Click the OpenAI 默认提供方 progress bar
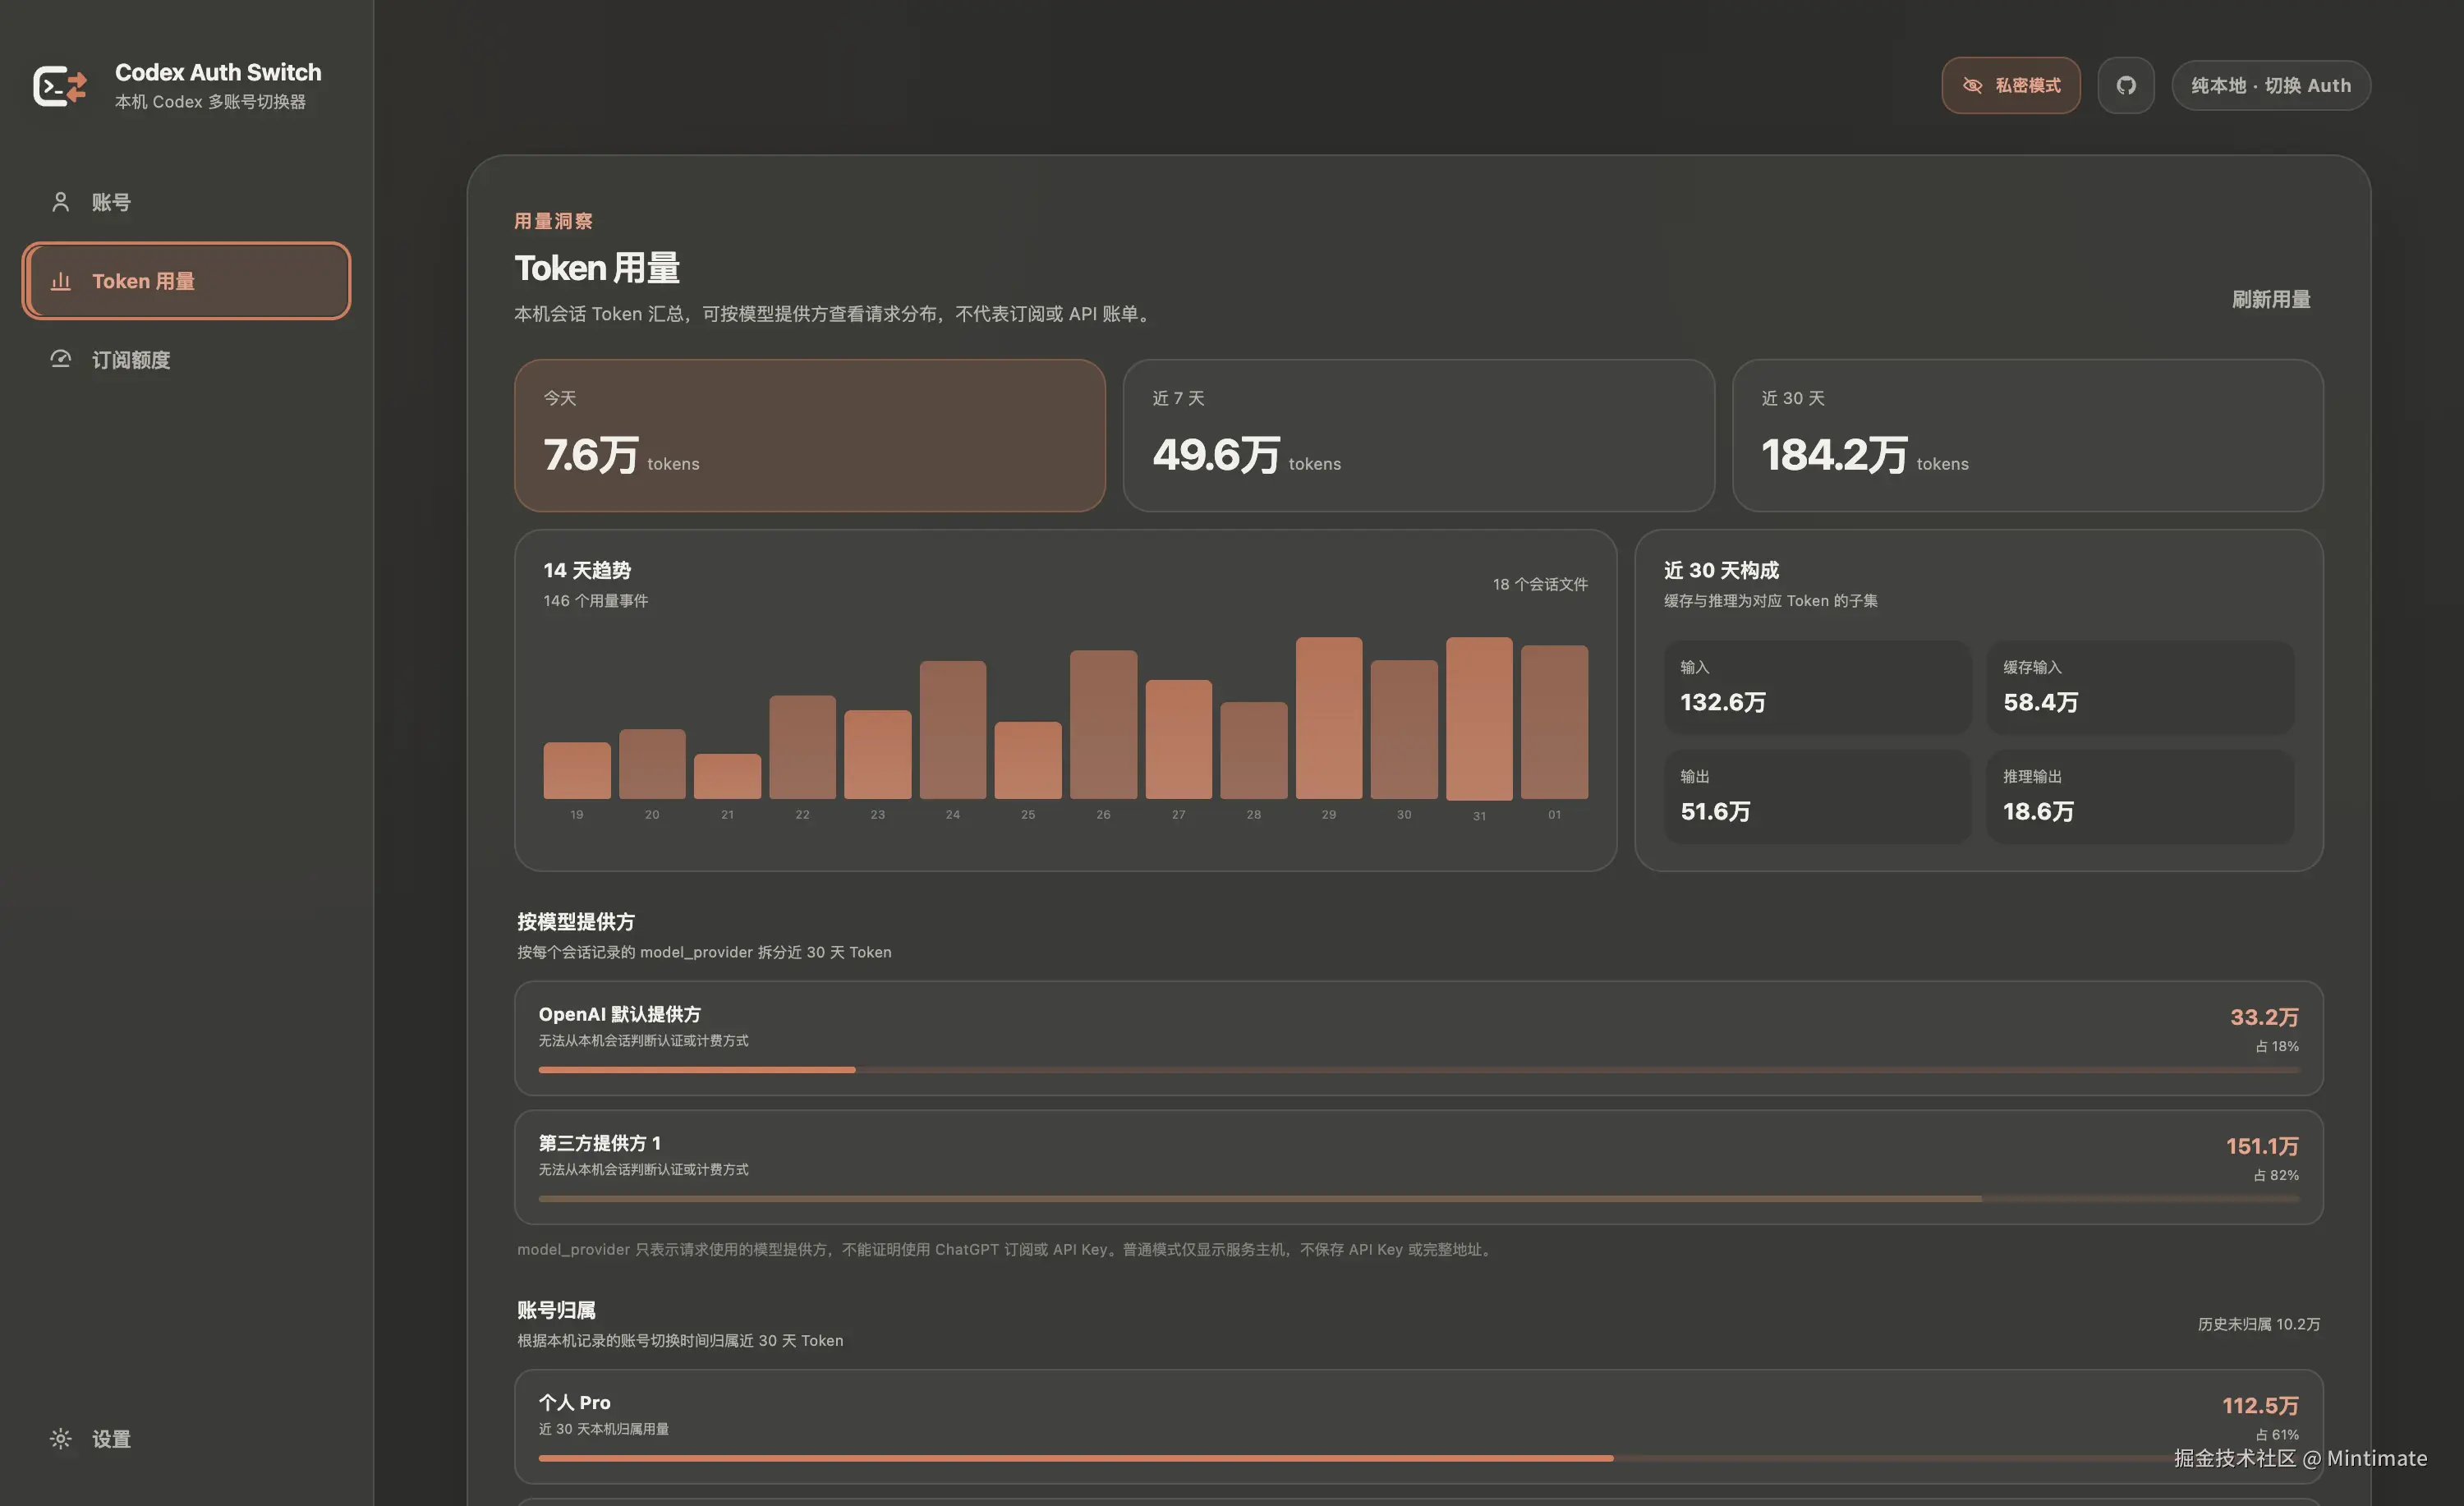This screenshot has height=1506, width=2464. tap(1418, 1070)
